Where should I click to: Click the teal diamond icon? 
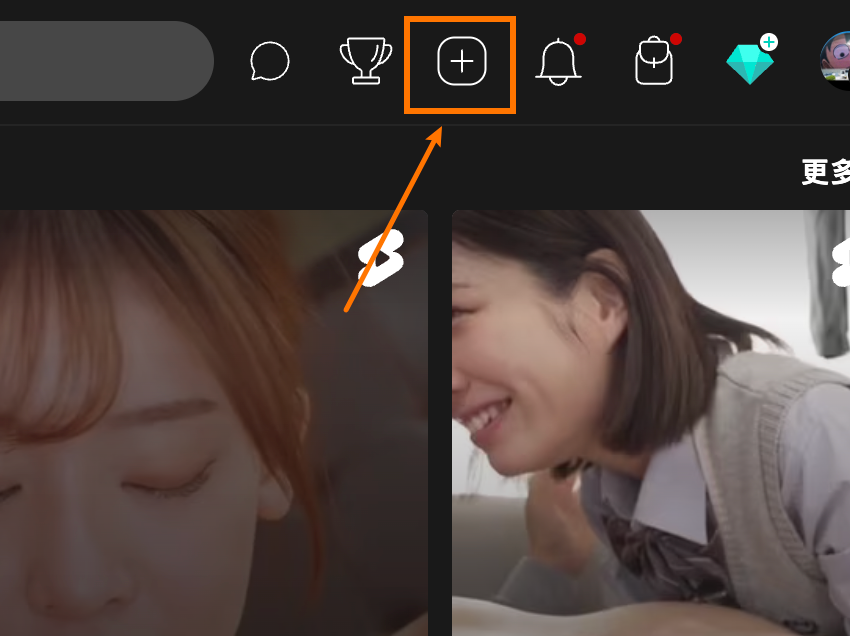pyautogui.click(x=749, y=64)
